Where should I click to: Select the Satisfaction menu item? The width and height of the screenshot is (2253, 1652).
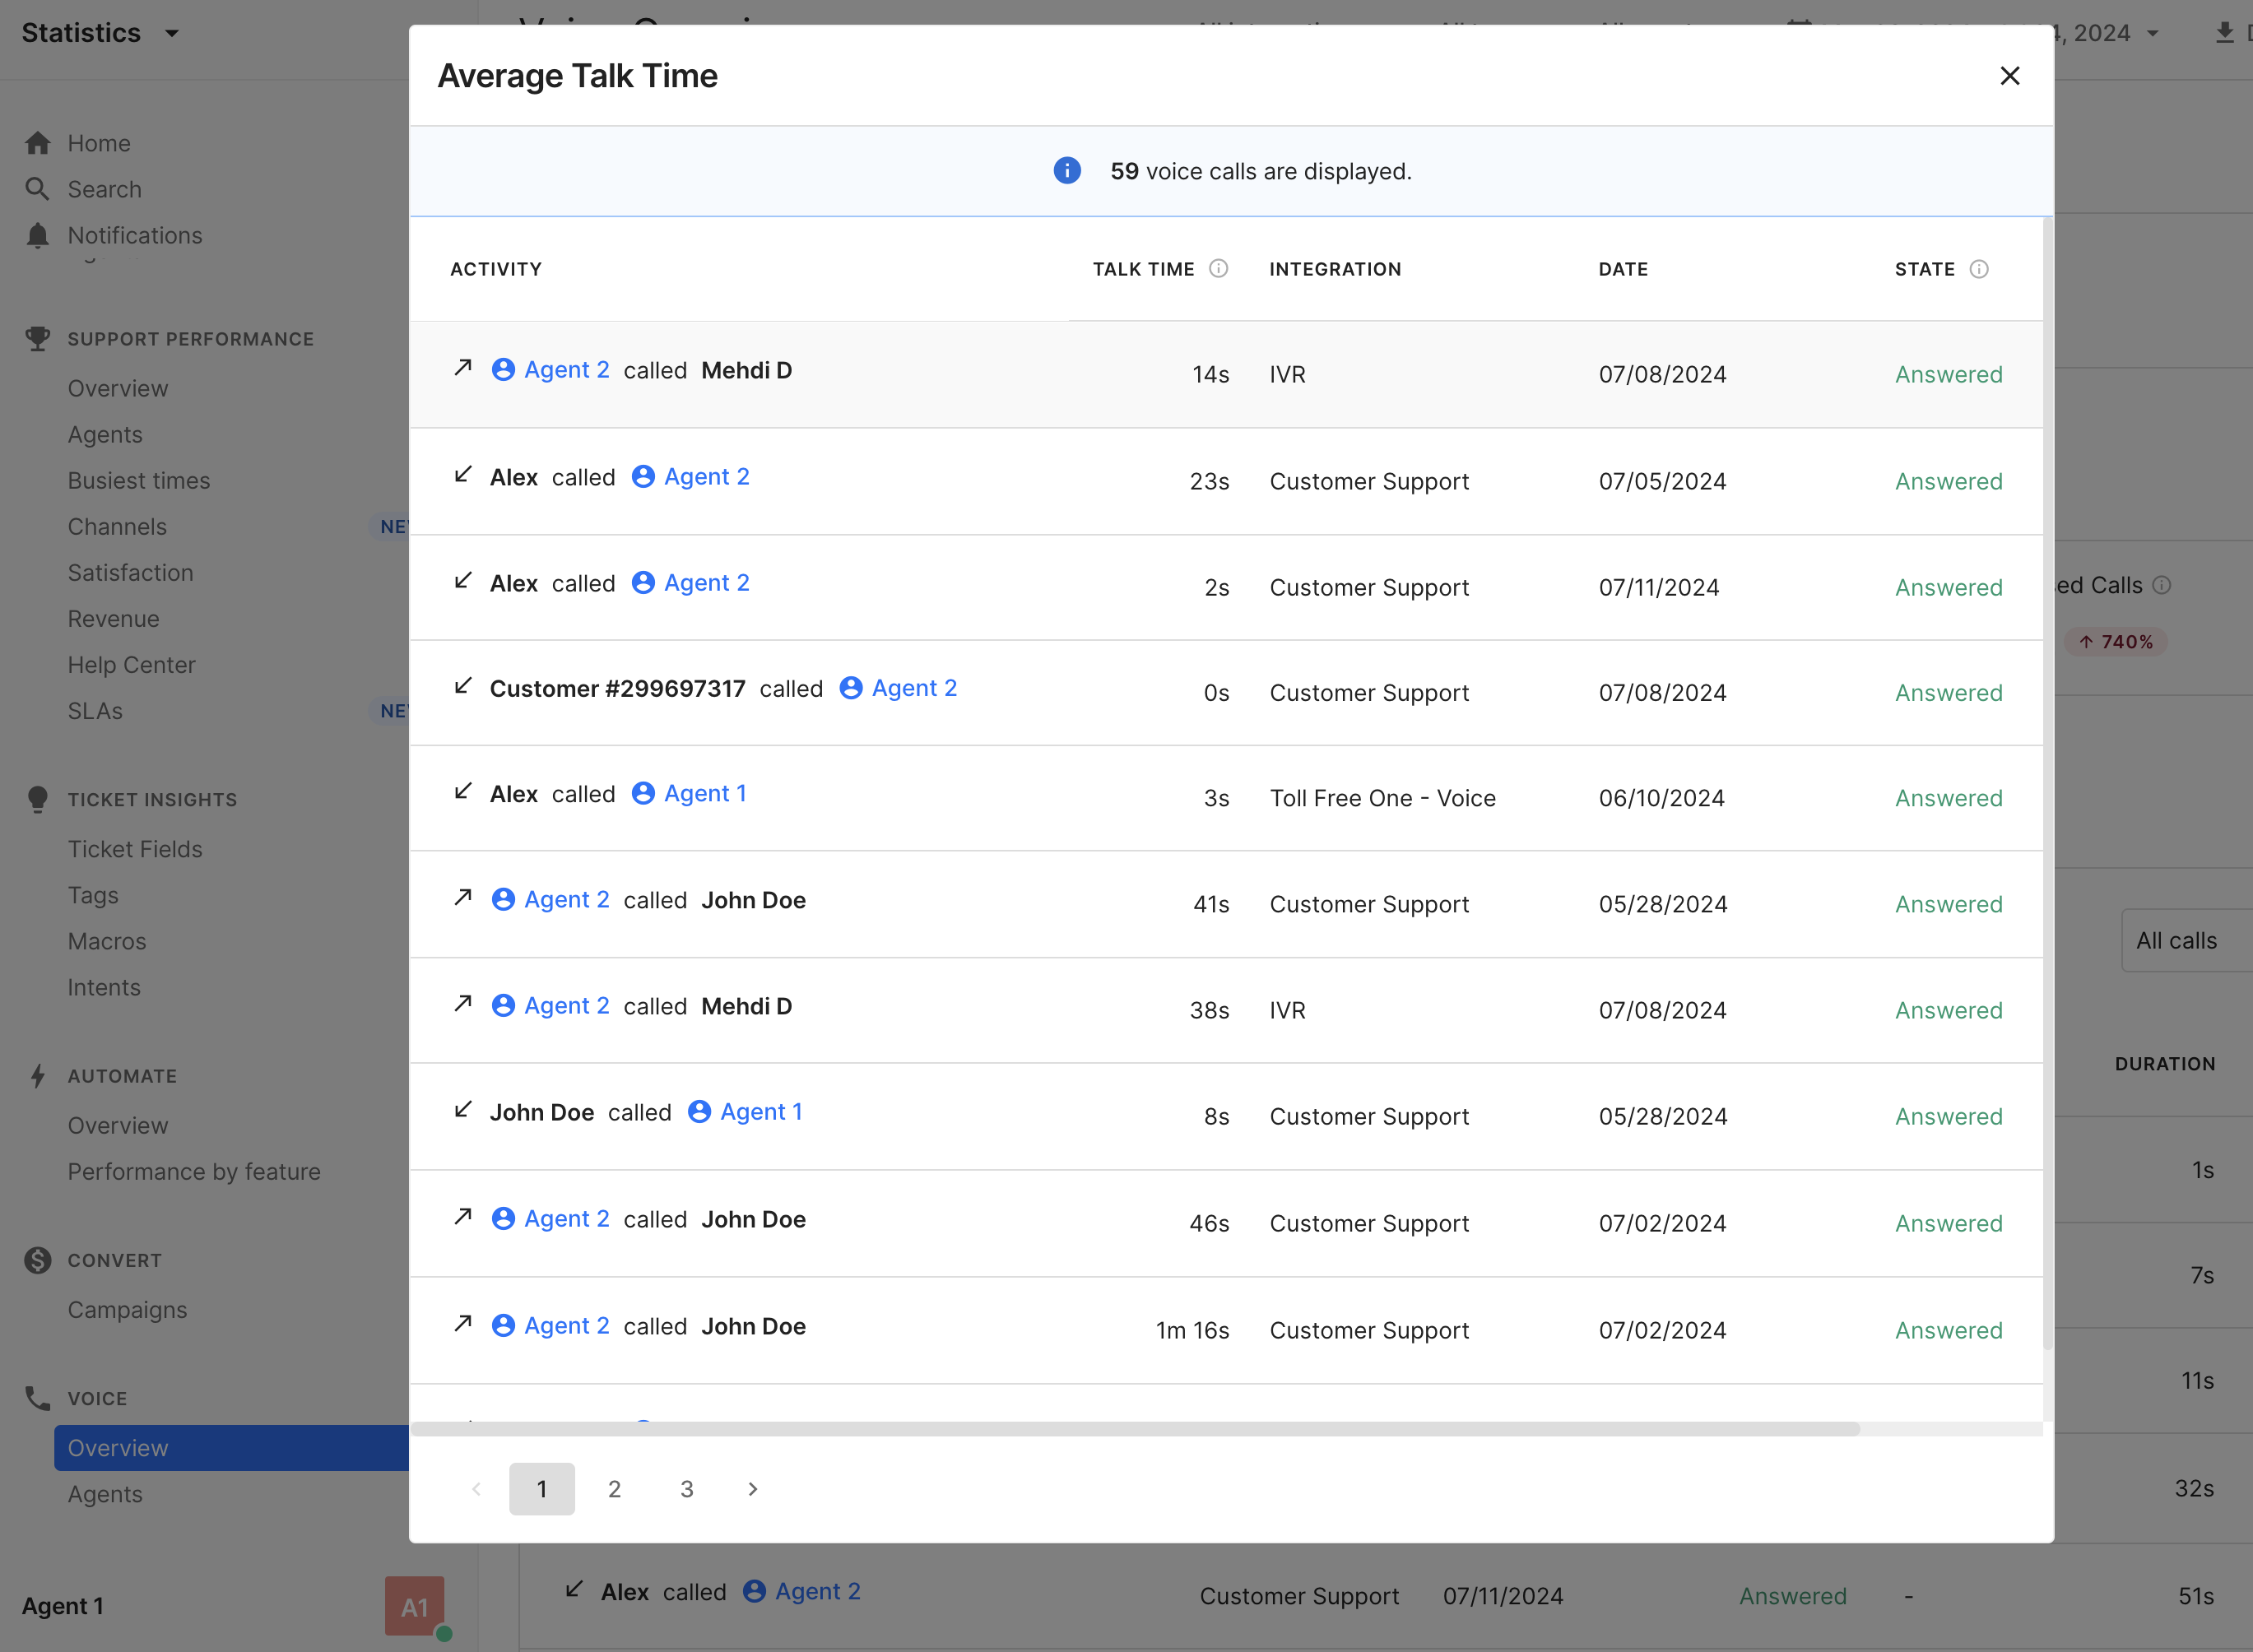(x=128, y=572)
